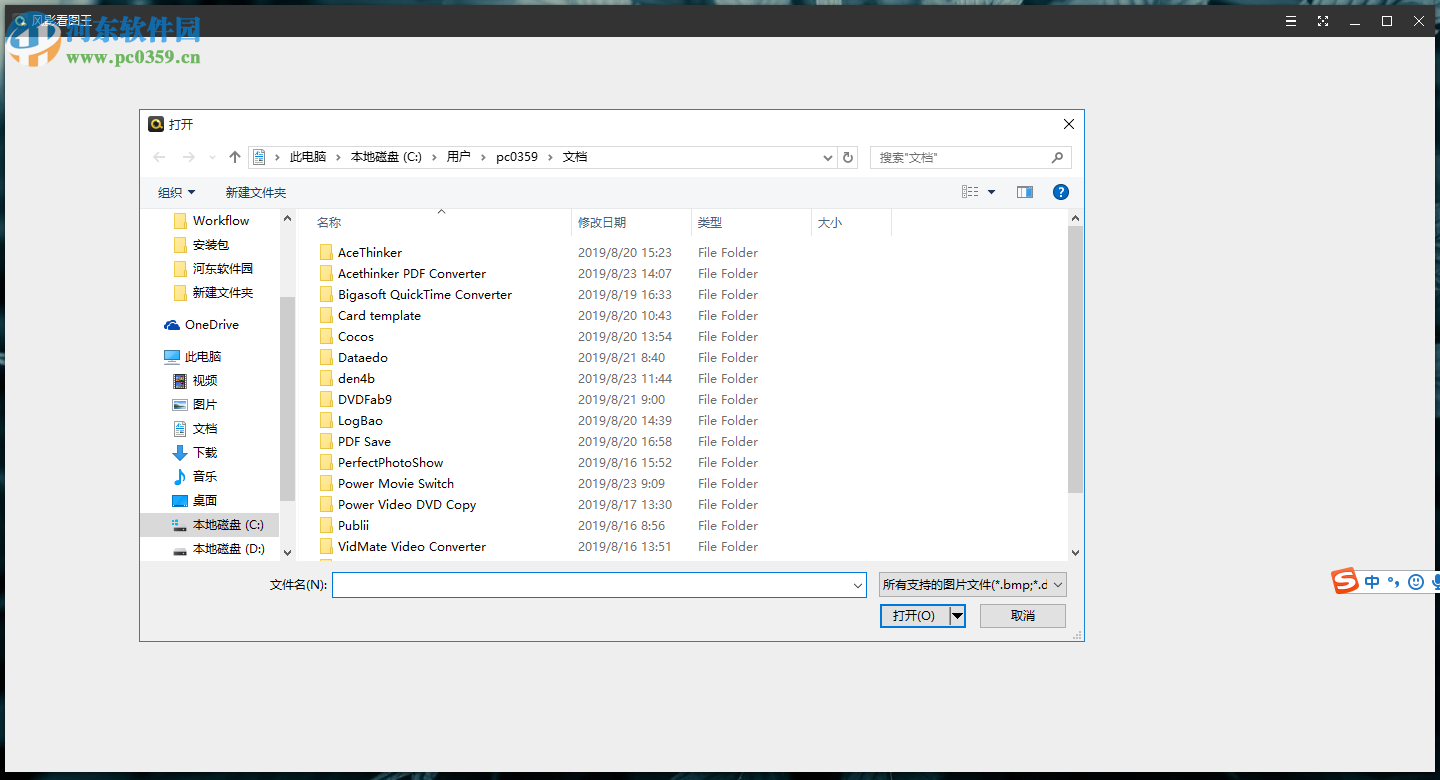Image resolution: width=1440 pixels, height=780 pixels.
Task: Click the Back arrow in the Open dialog
Action: click(159, 157)
